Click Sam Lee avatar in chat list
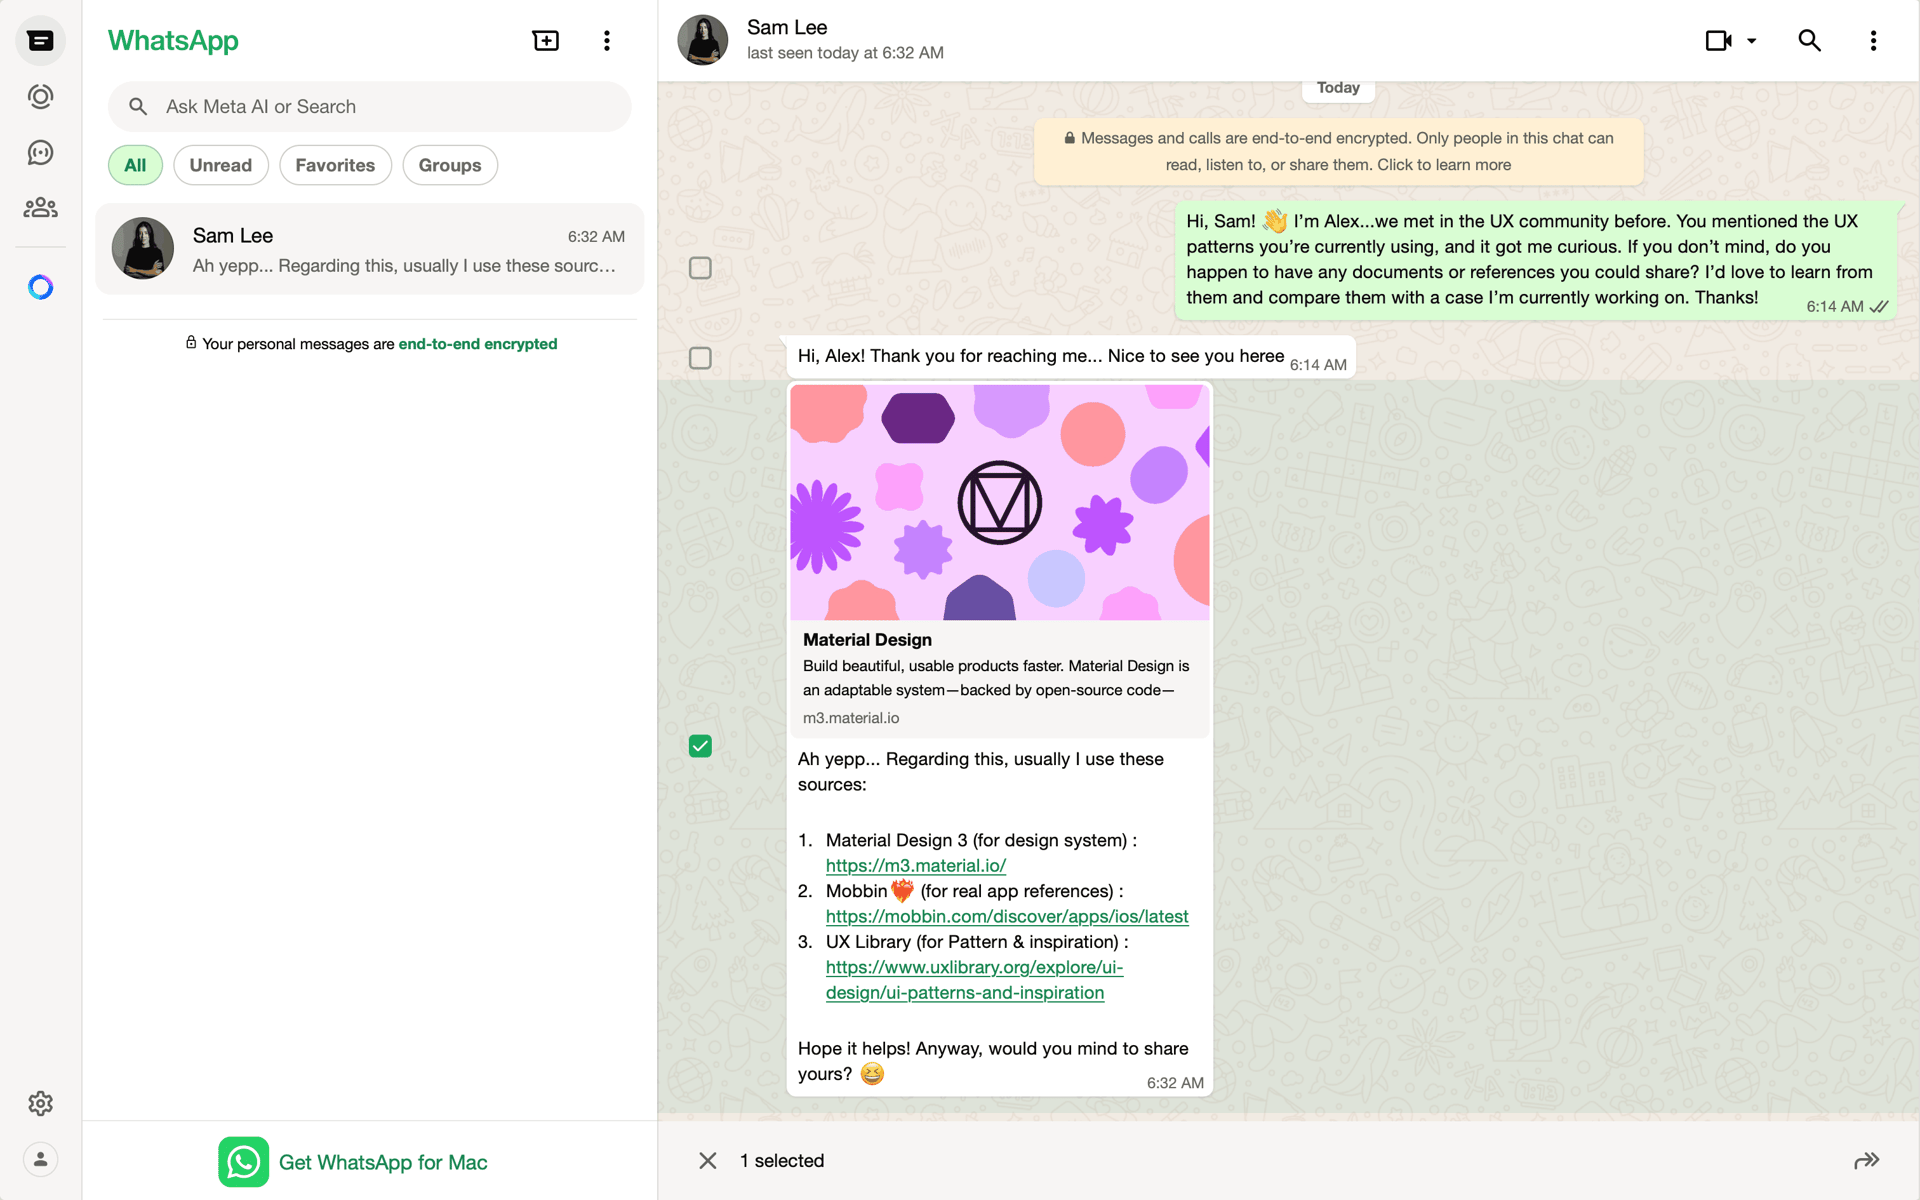Screen dimensions: 1920x1200 point(143,248)
